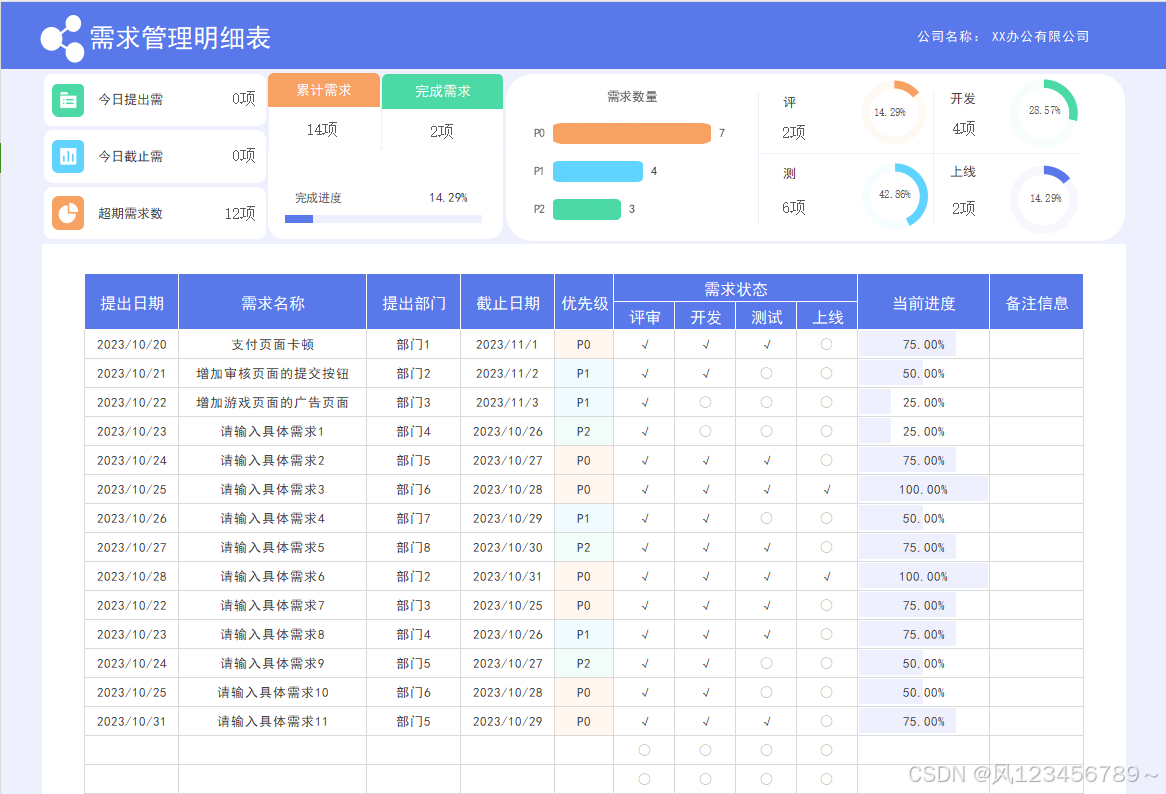Viewport: 1166px width, 794px height.
Task: Click the name cell 增加审核页面的提交按钮
Action: (x=273, y=373)
